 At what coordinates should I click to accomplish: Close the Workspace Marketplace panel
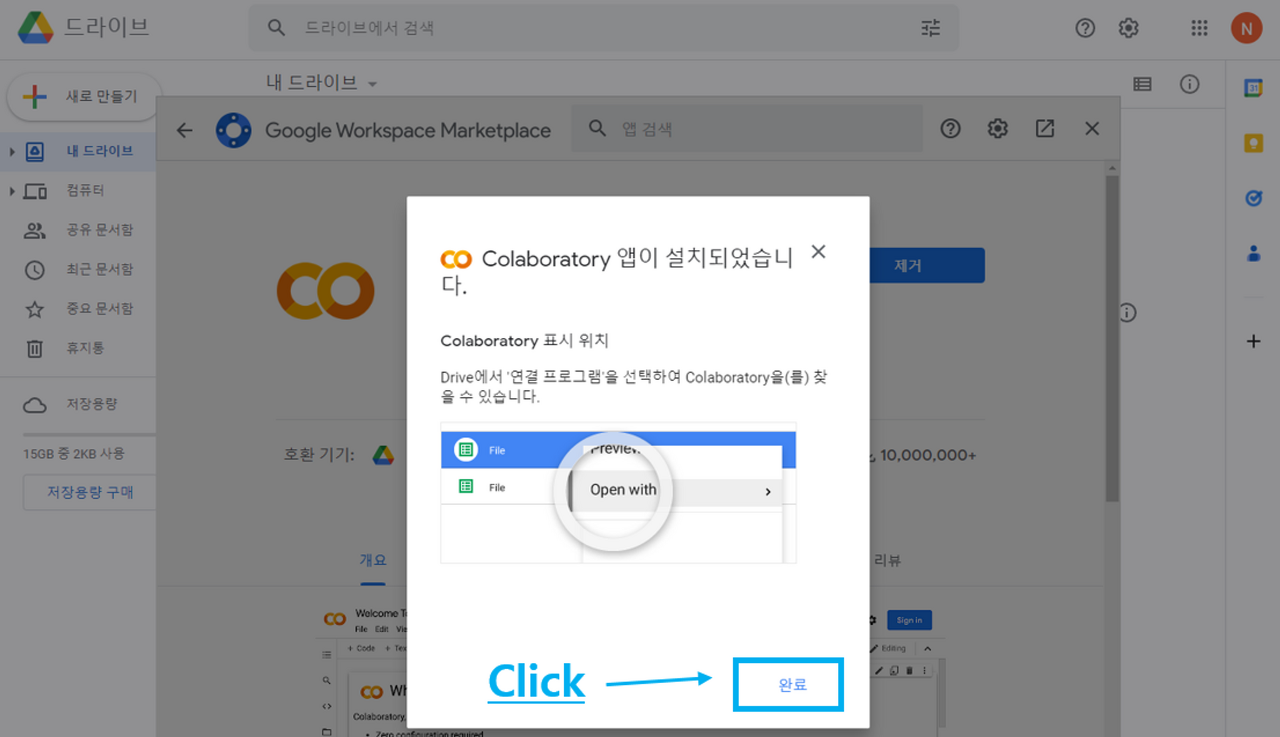pyautogui.click(x=1092, y=129)
